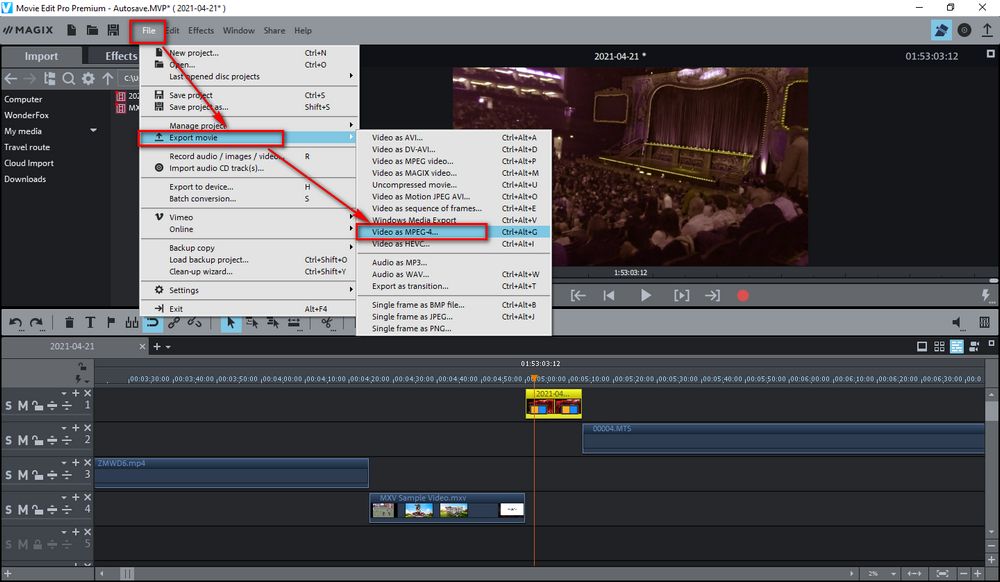This screenshot has width=1000, height=582.
Task: Select Audio as MP3 export entry
Action: pyautogui.click(x=453, y=262)
